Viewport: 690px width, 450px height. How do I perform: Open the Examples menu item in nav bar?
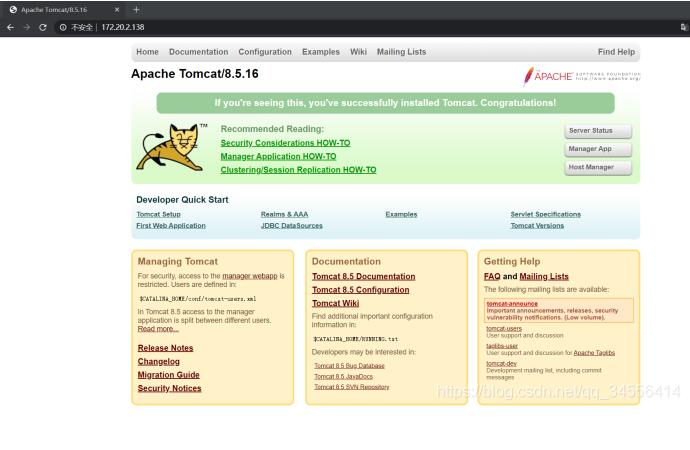pyautogui.click(x=321, y=52)
